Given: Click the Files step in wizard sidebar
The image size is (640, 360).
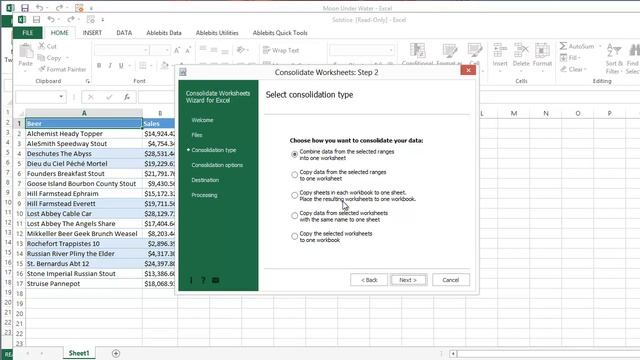Looking at the screenshot, I should point(197,135).
